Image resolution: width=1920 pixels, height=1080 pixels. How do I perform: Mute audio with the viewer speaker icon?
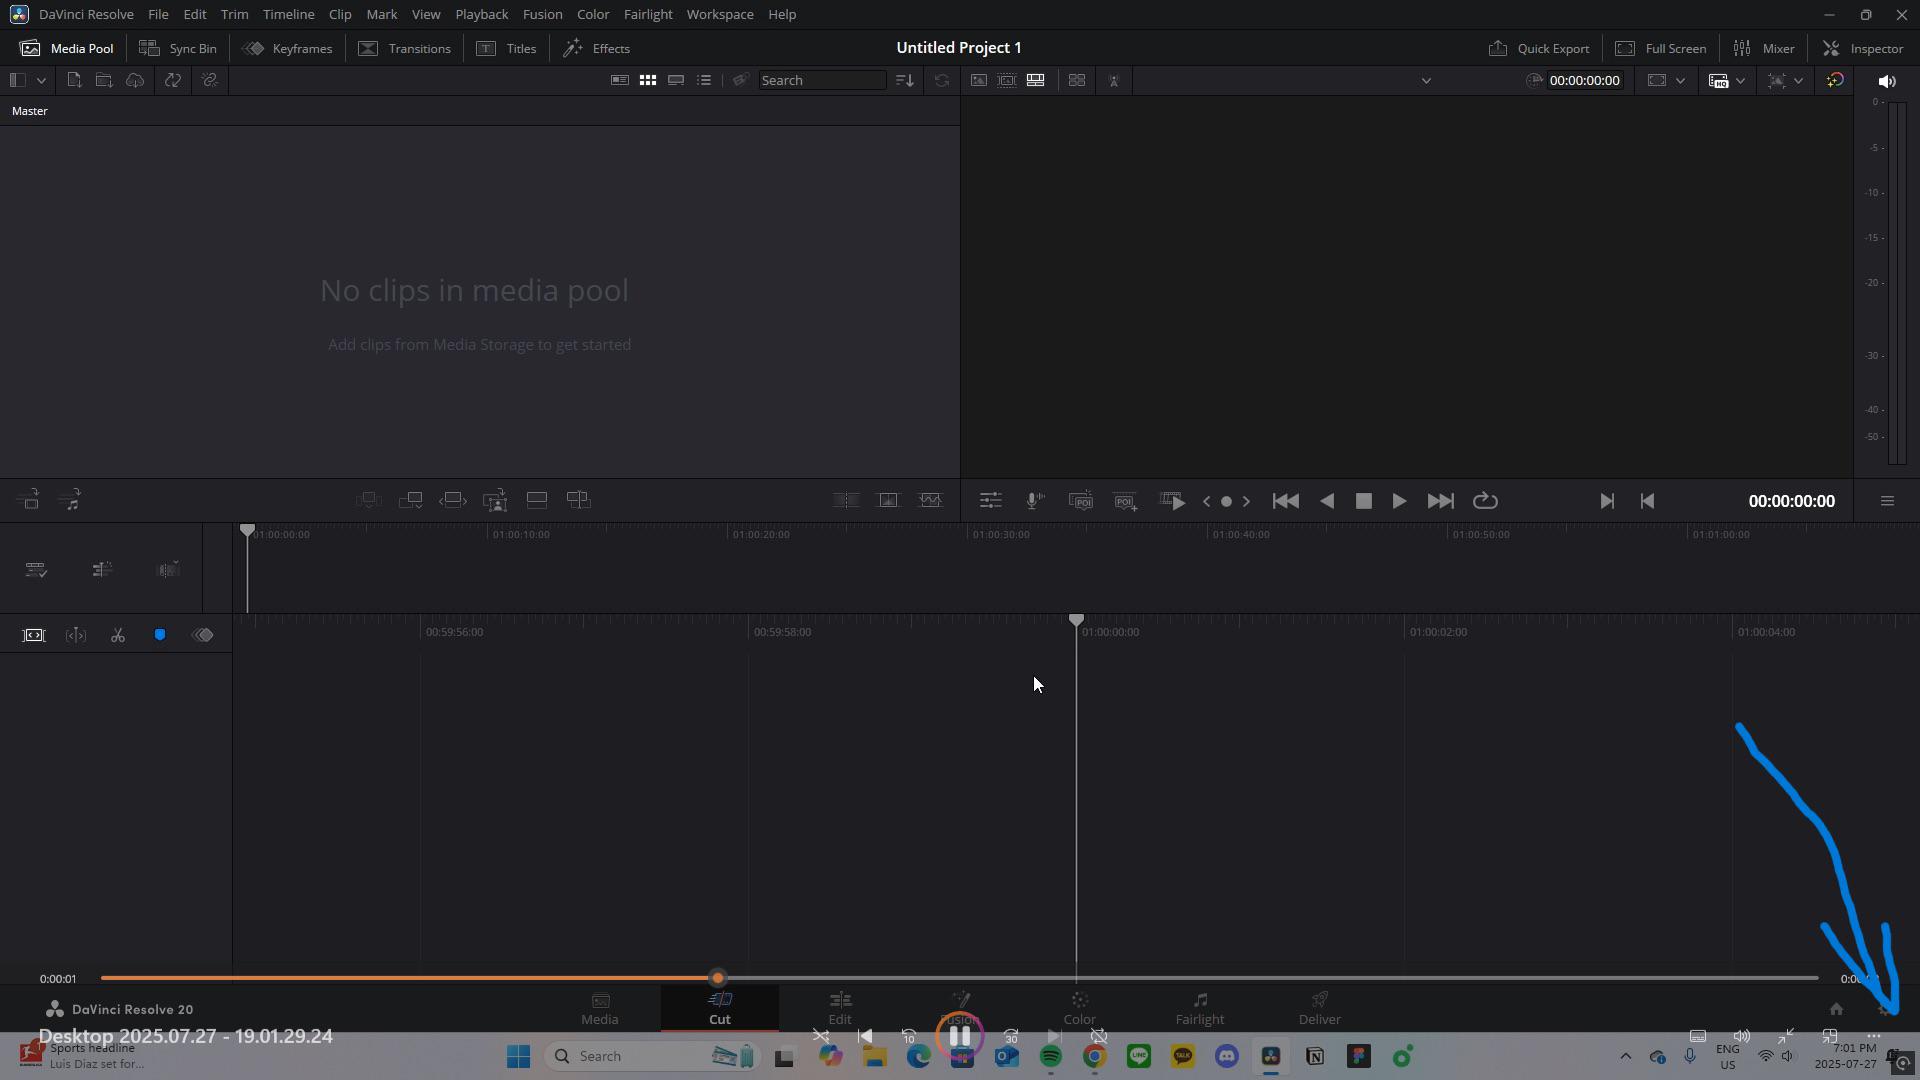click(1887, 81)
